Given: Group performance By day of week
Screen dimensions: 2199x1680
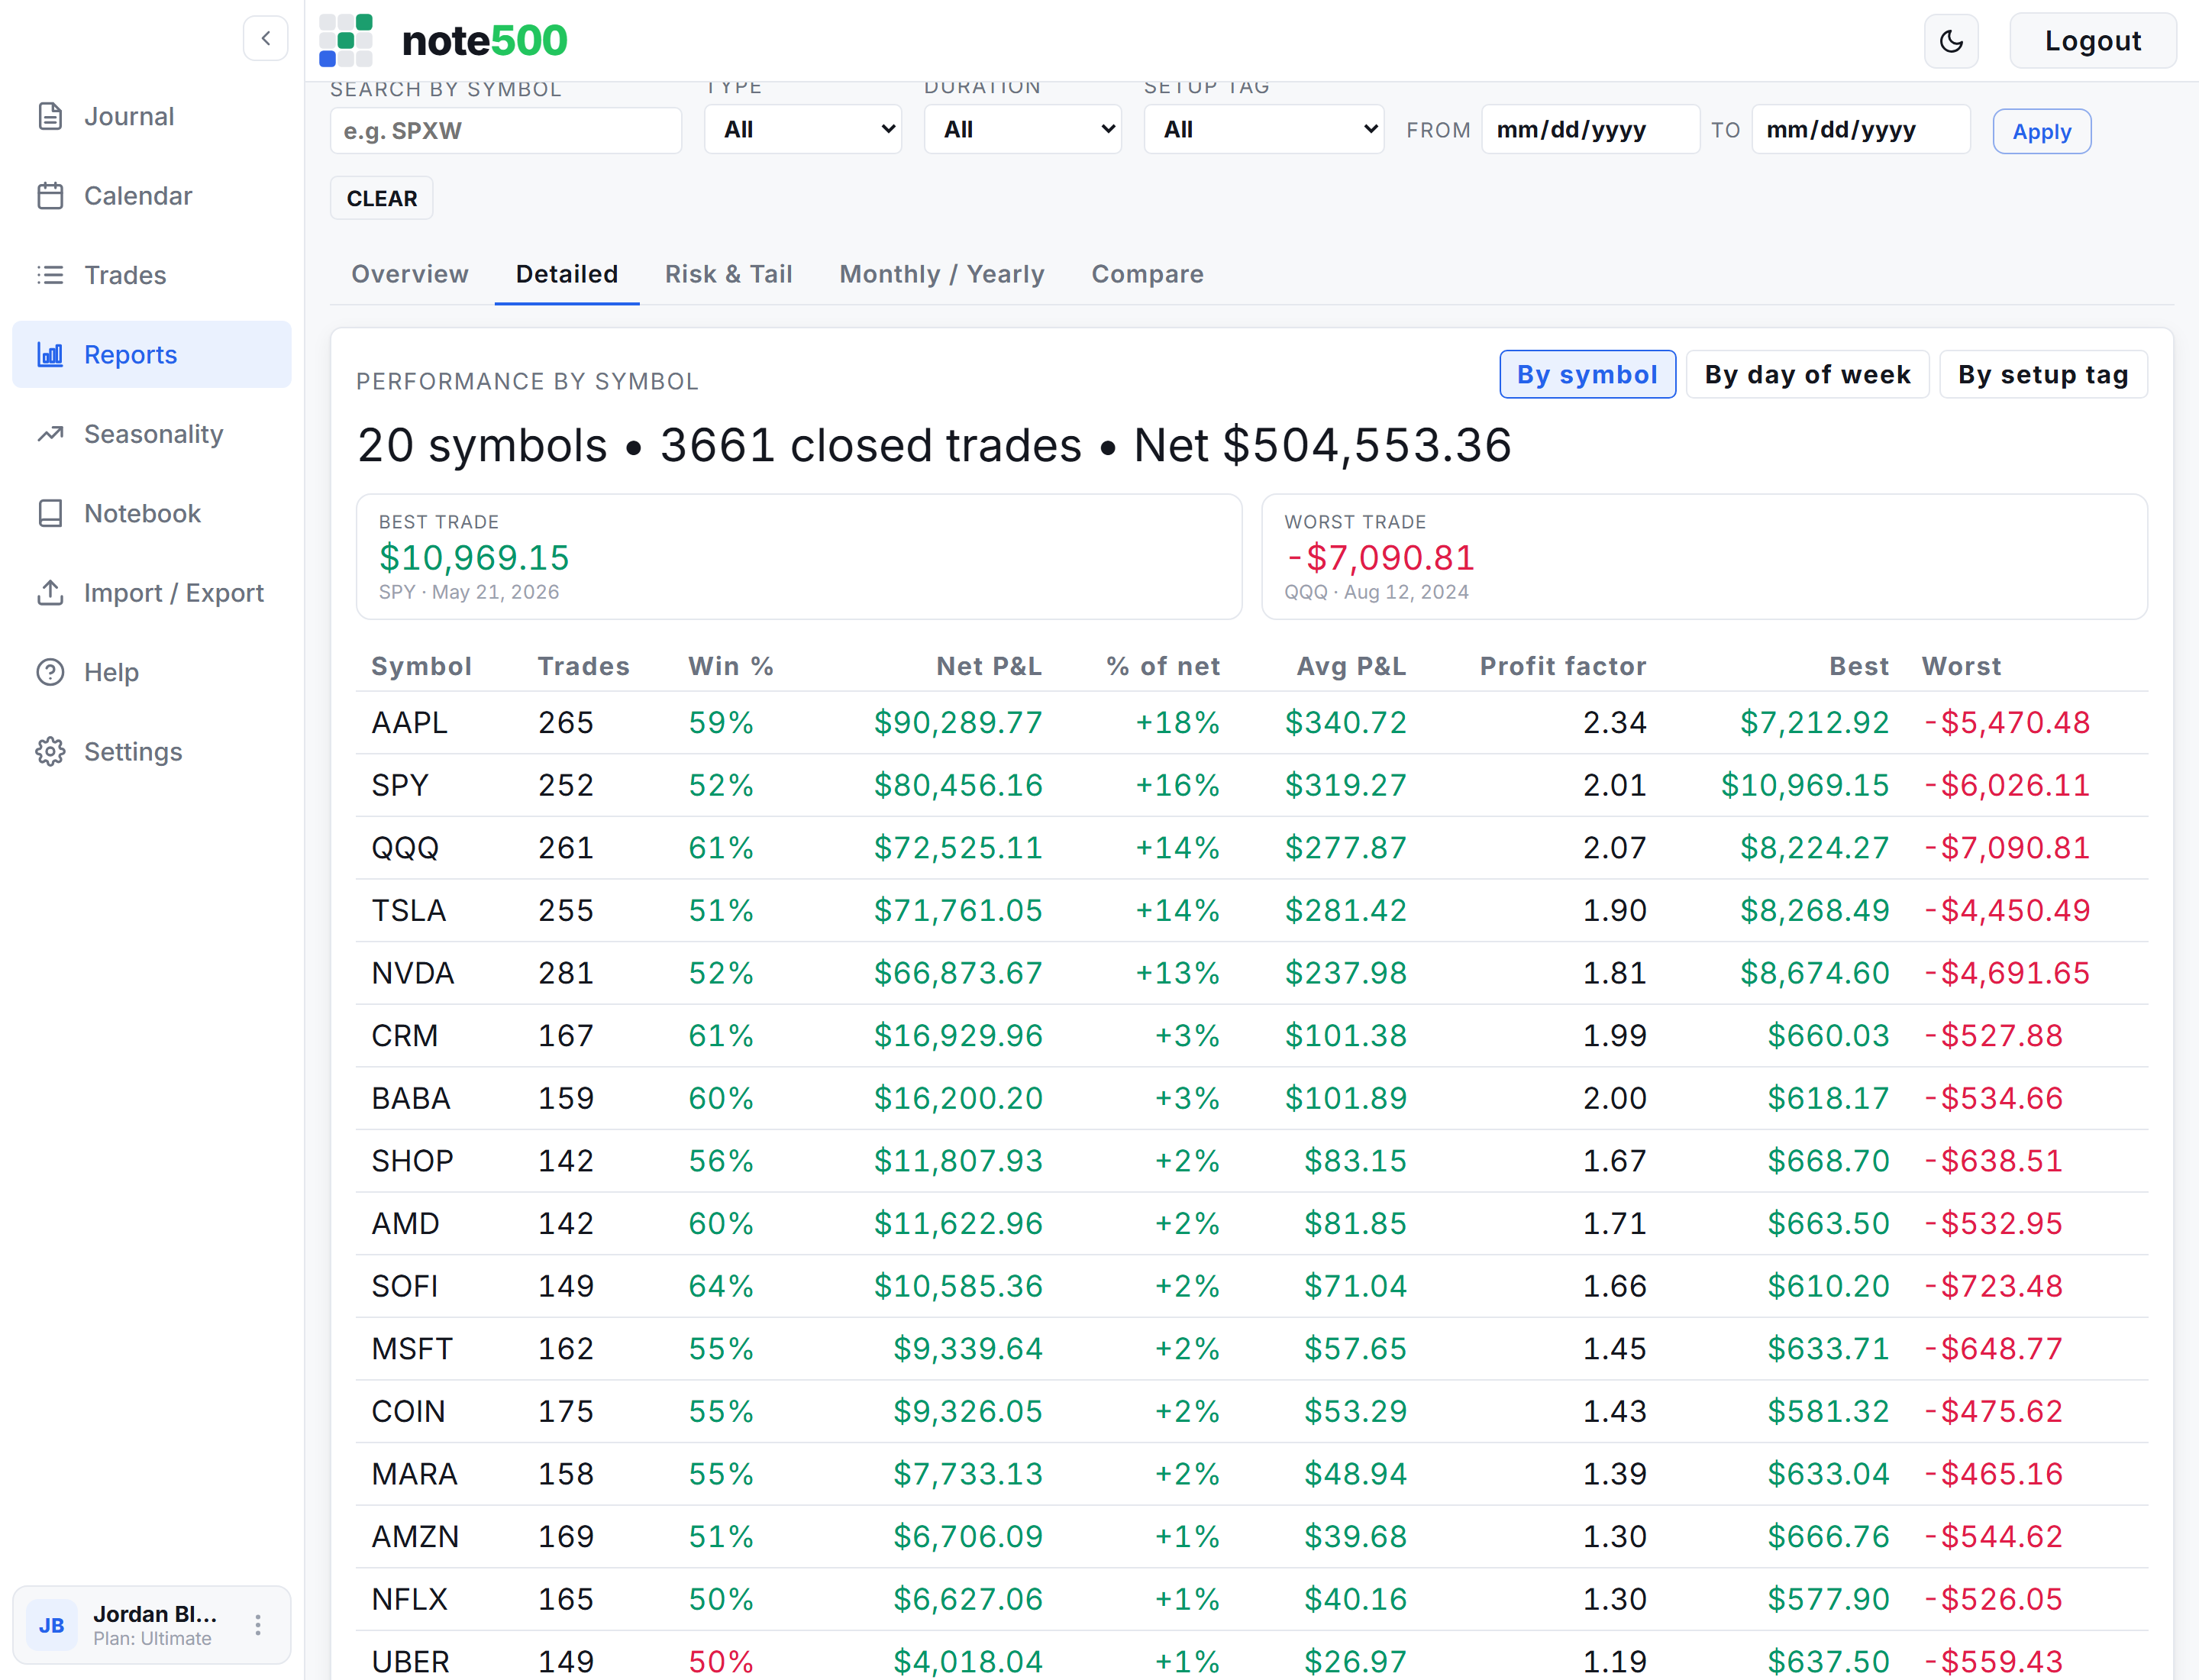Looking at the screenshot, I should (x=1807, y=374).
